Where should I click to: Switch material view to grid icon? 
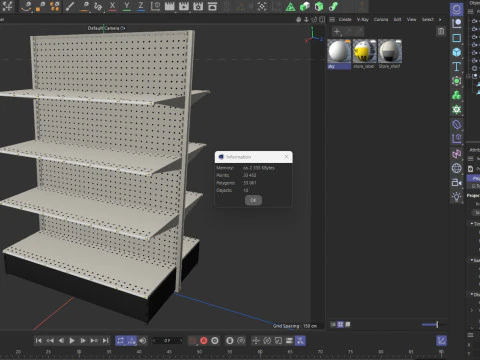coord(340,324)
